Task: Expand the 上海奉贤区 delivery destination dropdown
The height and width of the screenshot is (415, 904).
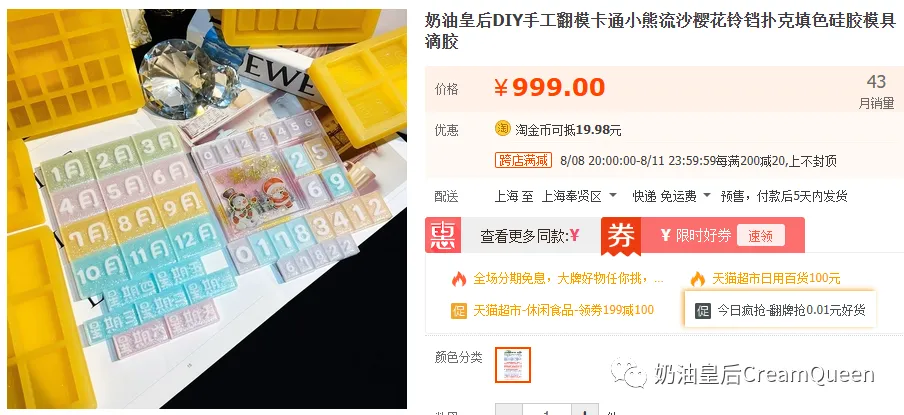Action: click(613, 196)
